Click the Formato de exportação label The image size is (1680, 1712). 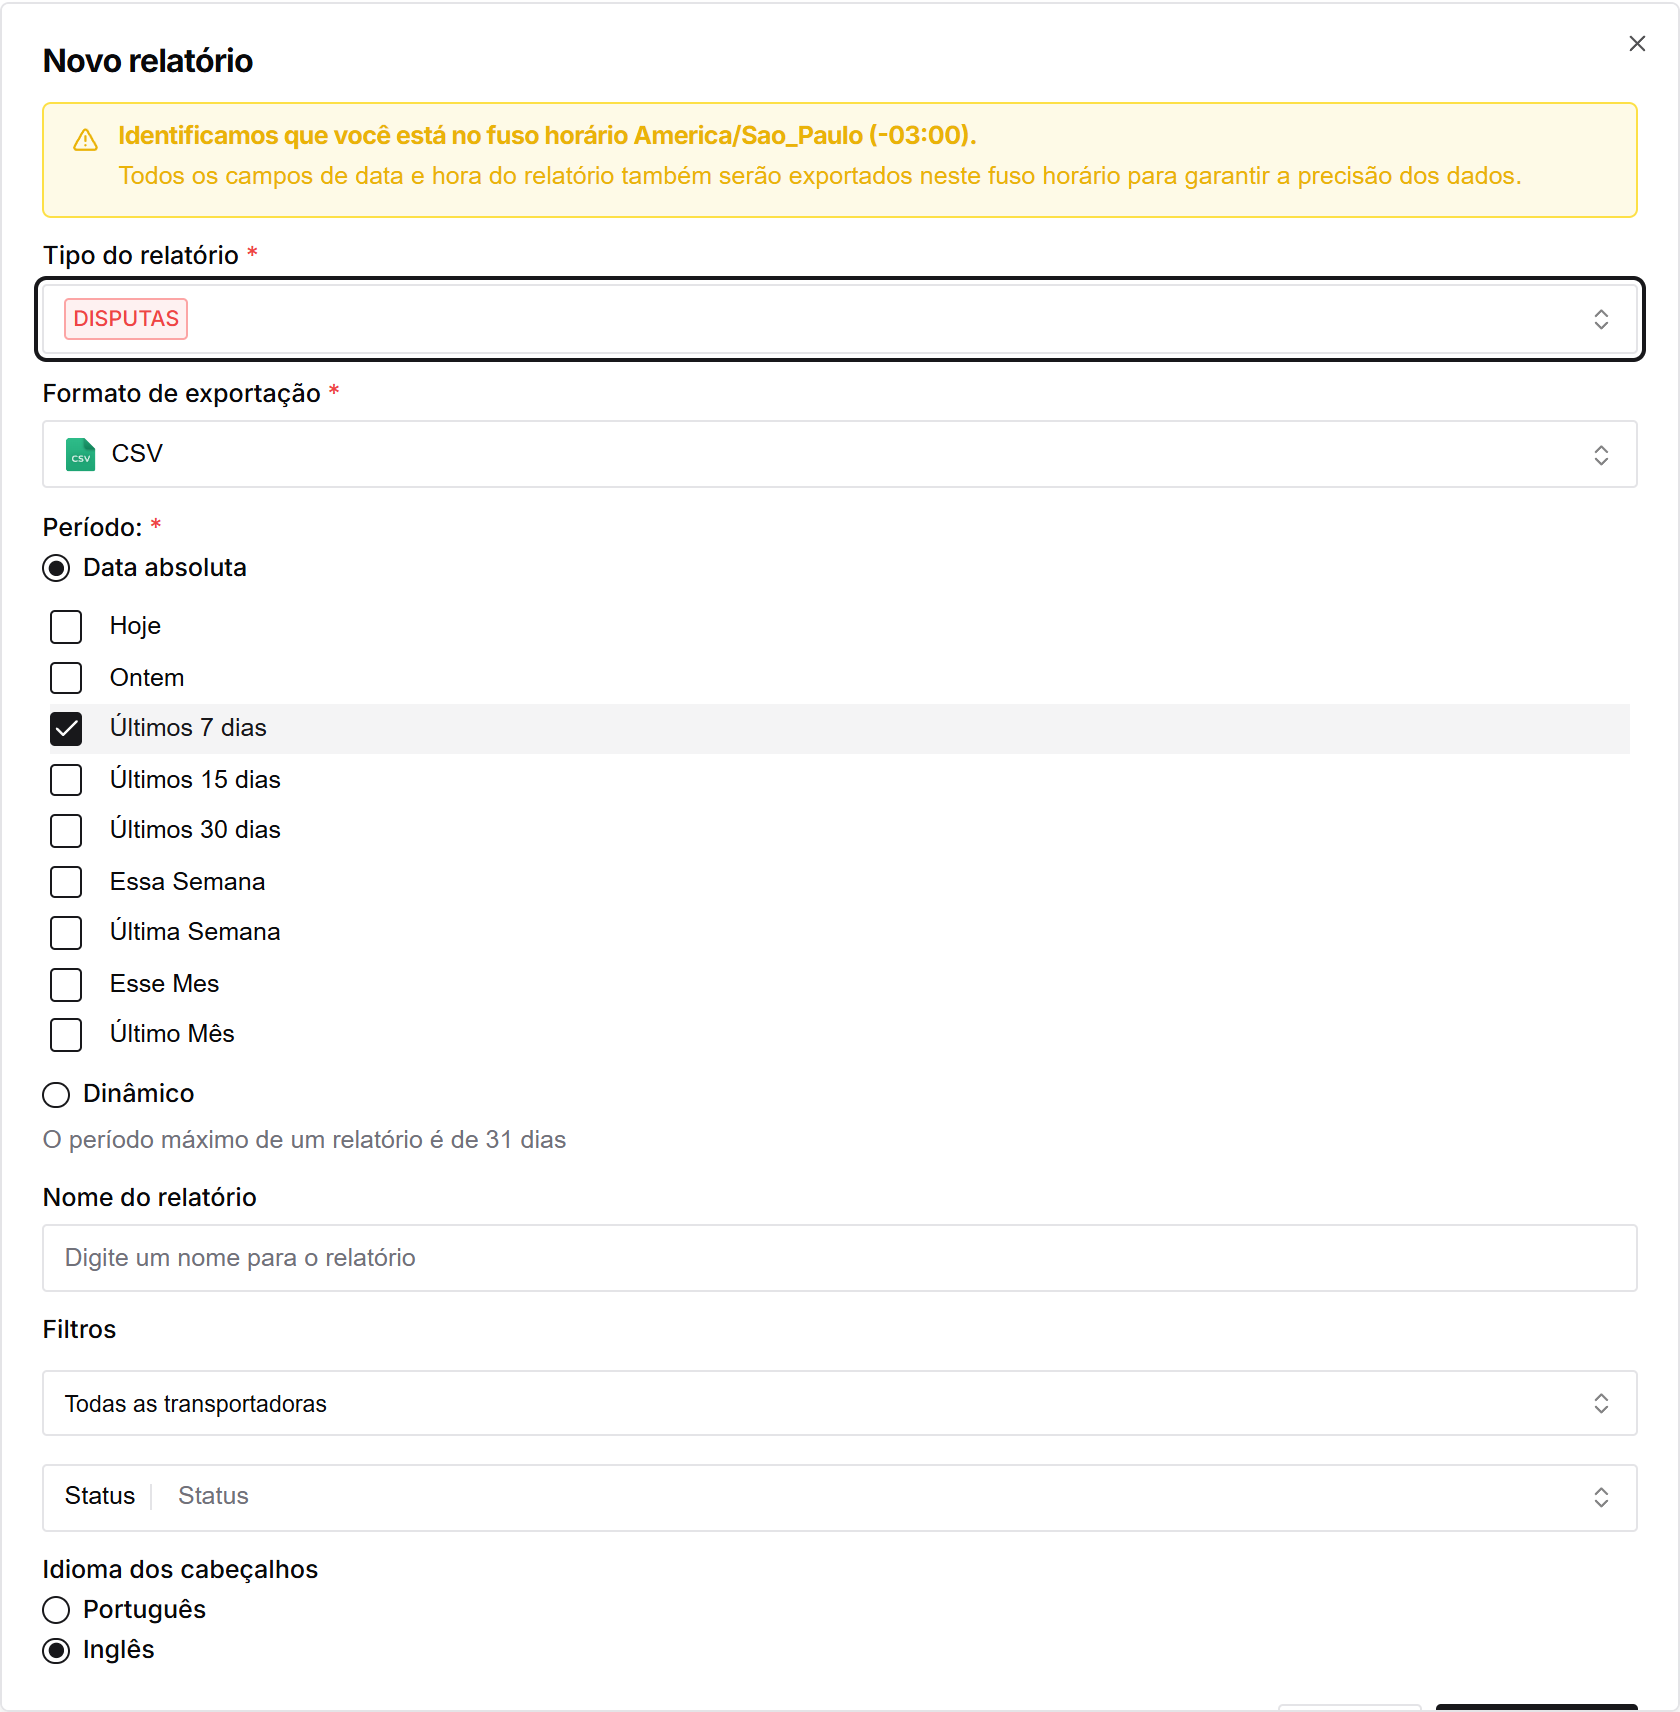[x=181, y=394]
